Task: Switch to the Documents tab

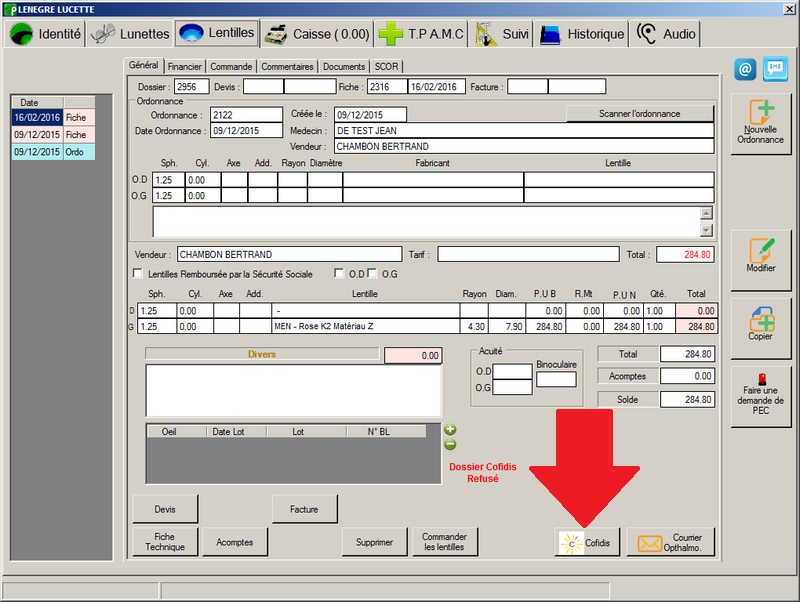Action: 344,66
